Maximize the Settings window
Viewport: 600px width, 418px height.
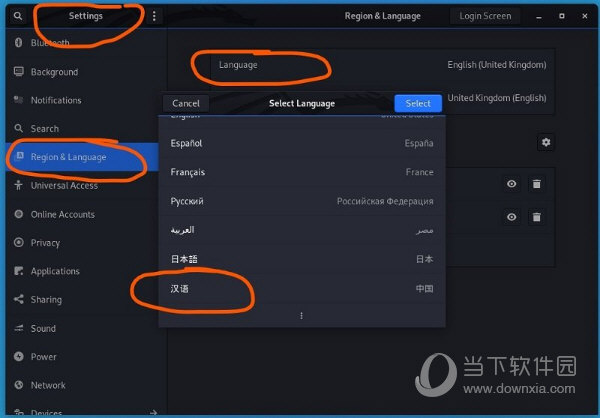coord(561,16)
